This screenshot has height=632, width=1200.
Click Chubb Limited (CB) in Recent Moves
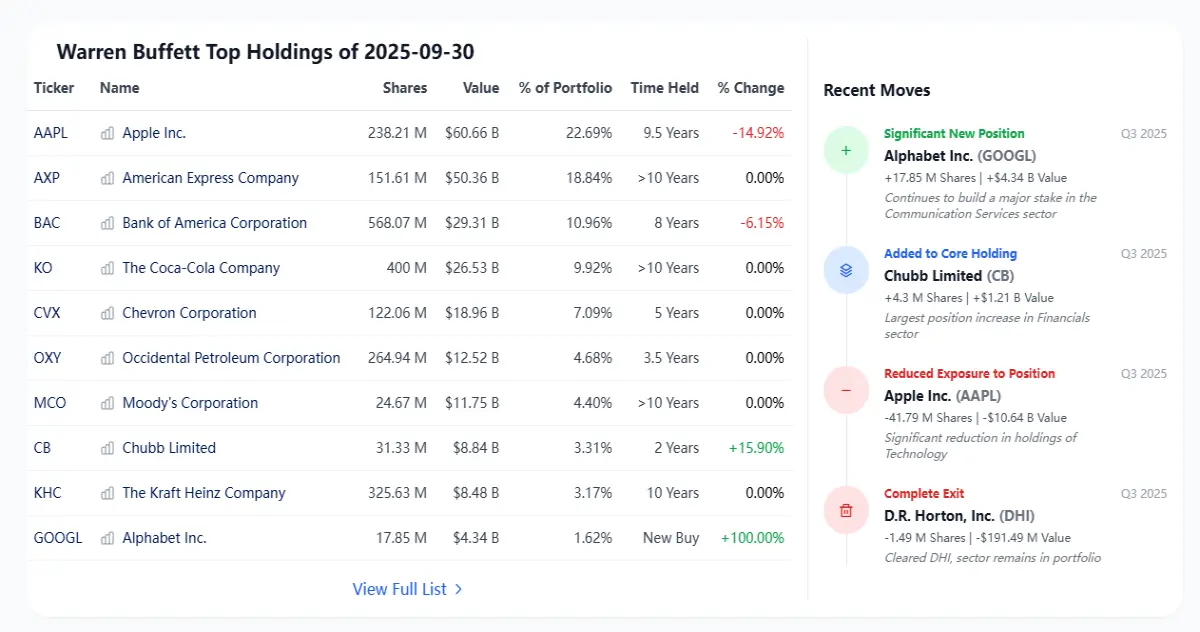(950, 276)
